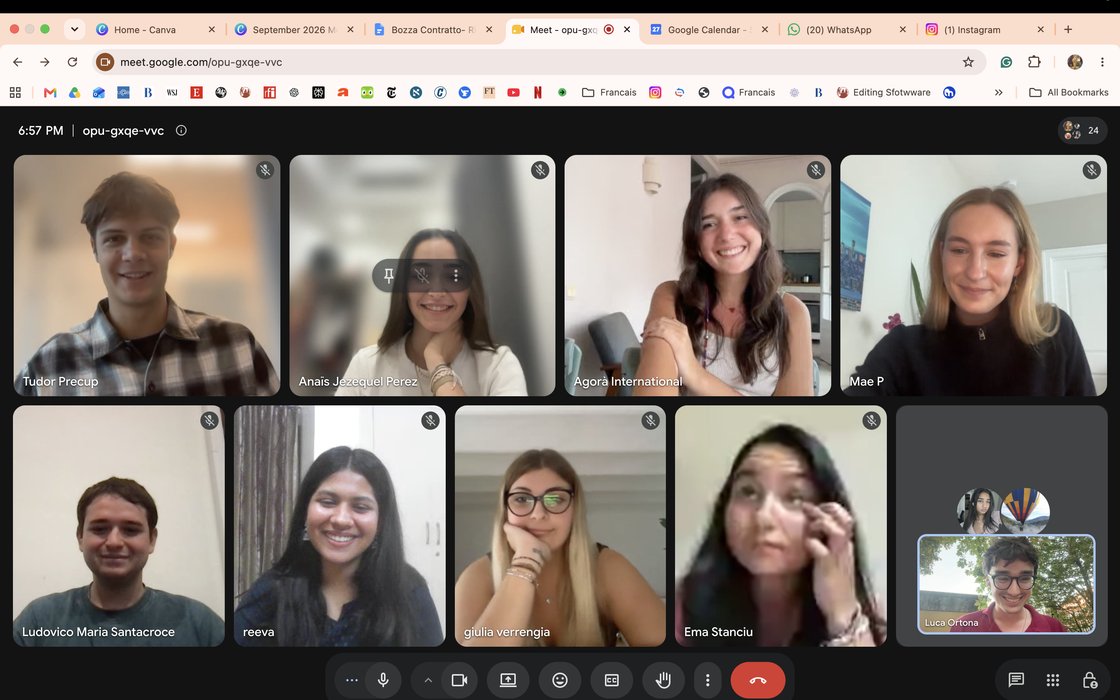Screen dimensions: 1120x700
Task: Open the emoji reactions picker
Action: [560, 680]
